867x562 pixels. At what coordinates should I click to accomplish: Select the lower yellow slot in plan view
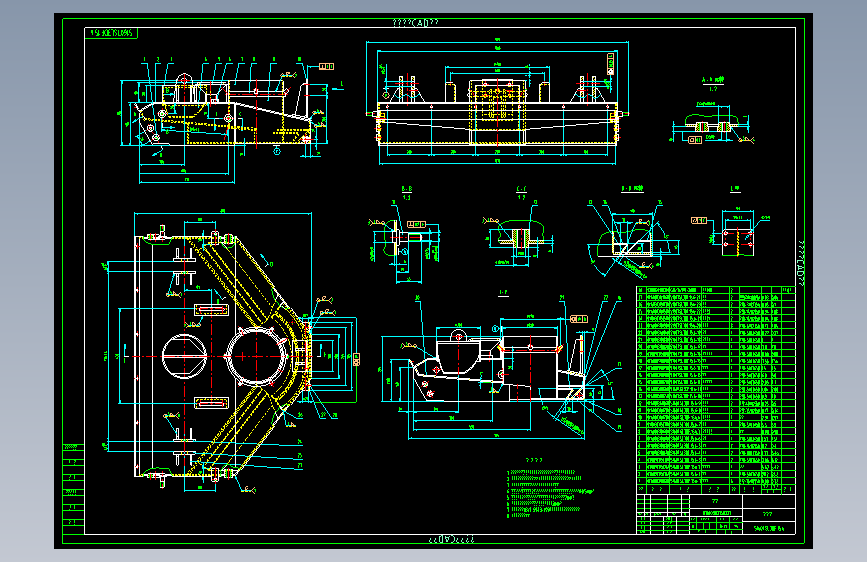click(x=211, y=403)
